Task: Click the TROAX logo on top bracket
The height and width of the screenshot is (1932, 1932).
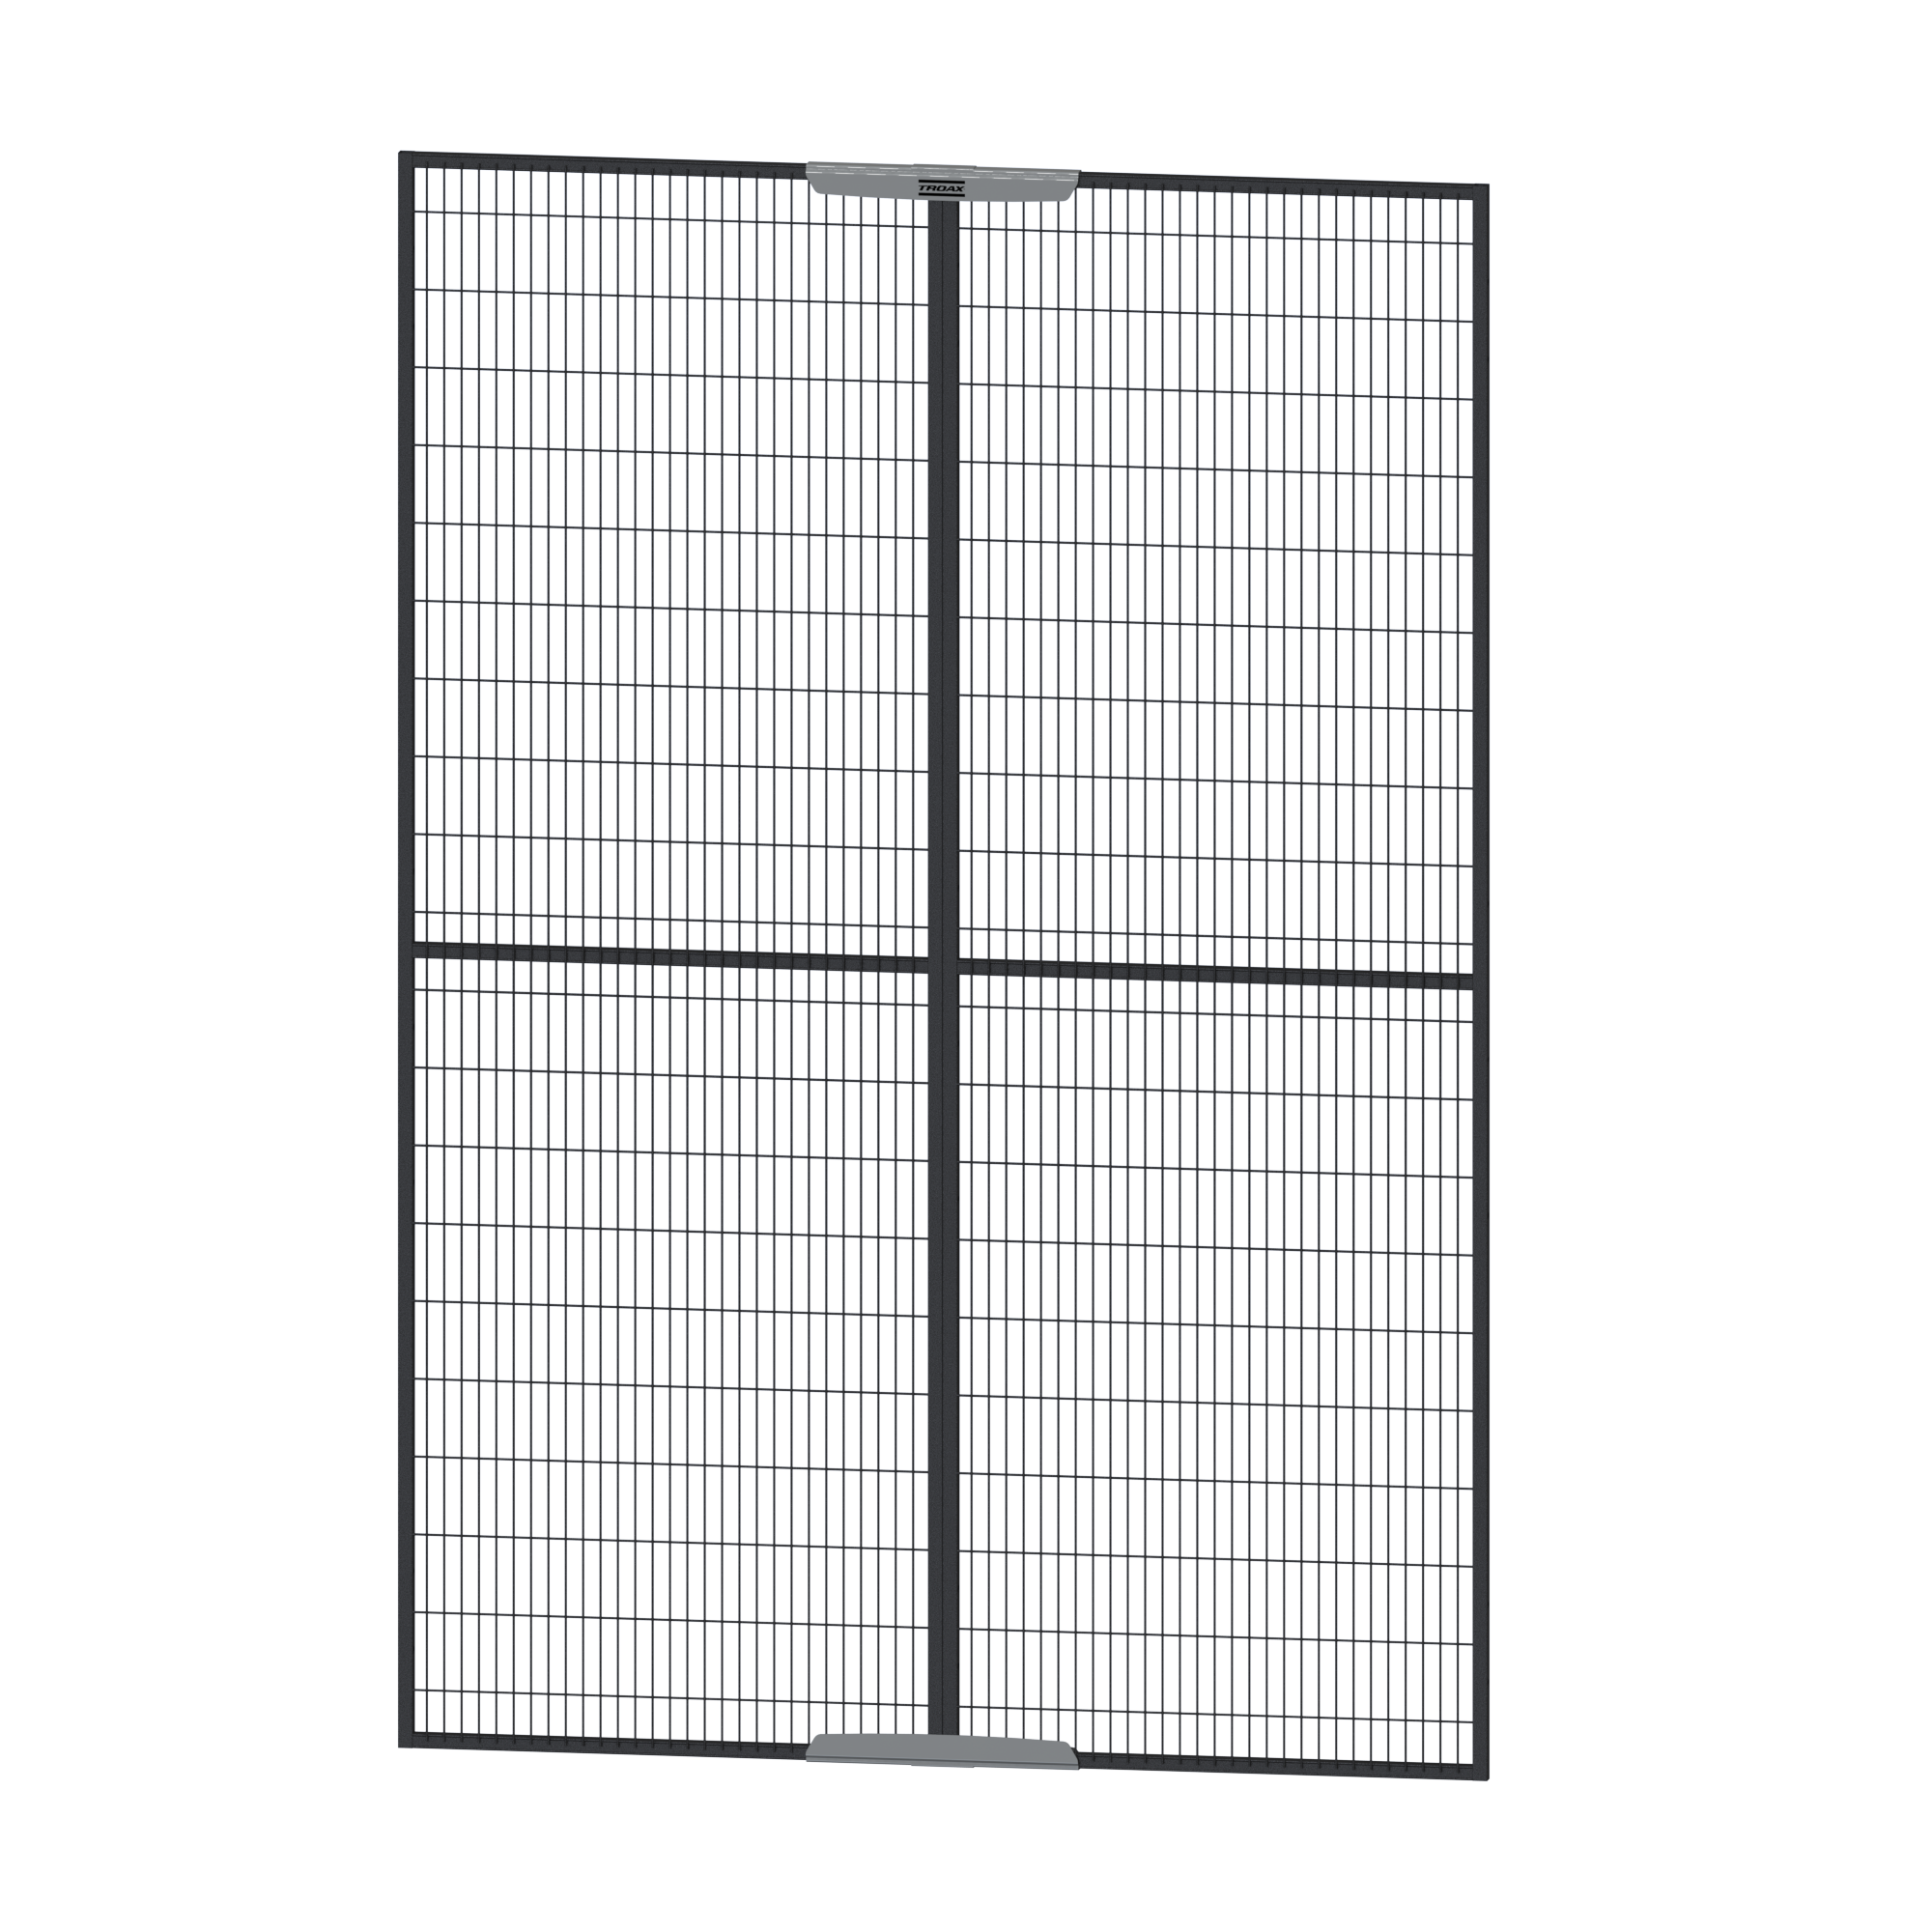Action: tap(941, 187)
